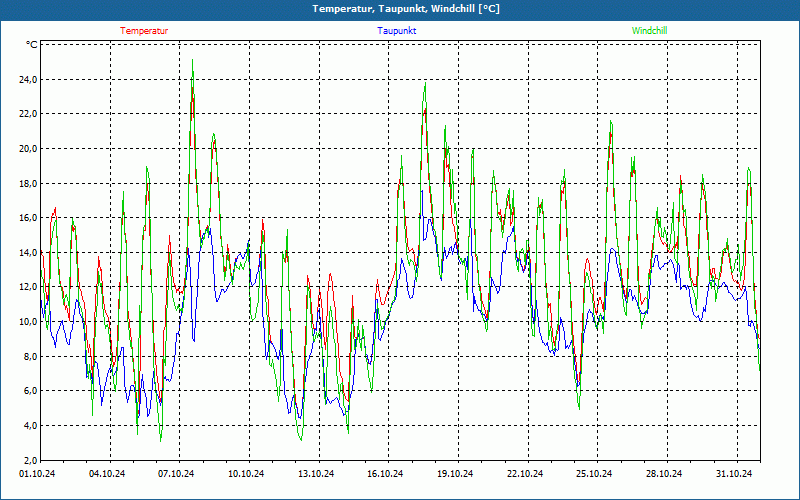This screenshot has height=500, width=800.
Task: Click the 16,0 y-axis value
Action: (x=28, y=218)
